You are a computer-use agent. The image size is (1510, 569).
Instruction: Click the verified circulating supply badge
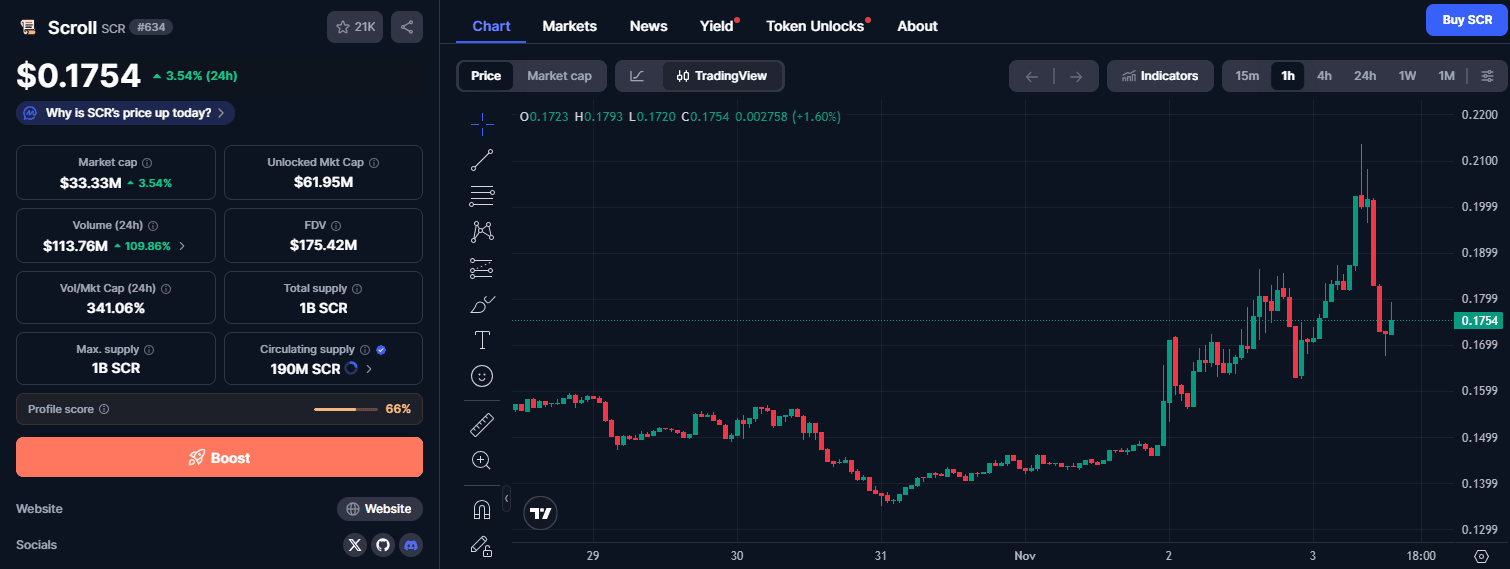click(x=381, y=349)
